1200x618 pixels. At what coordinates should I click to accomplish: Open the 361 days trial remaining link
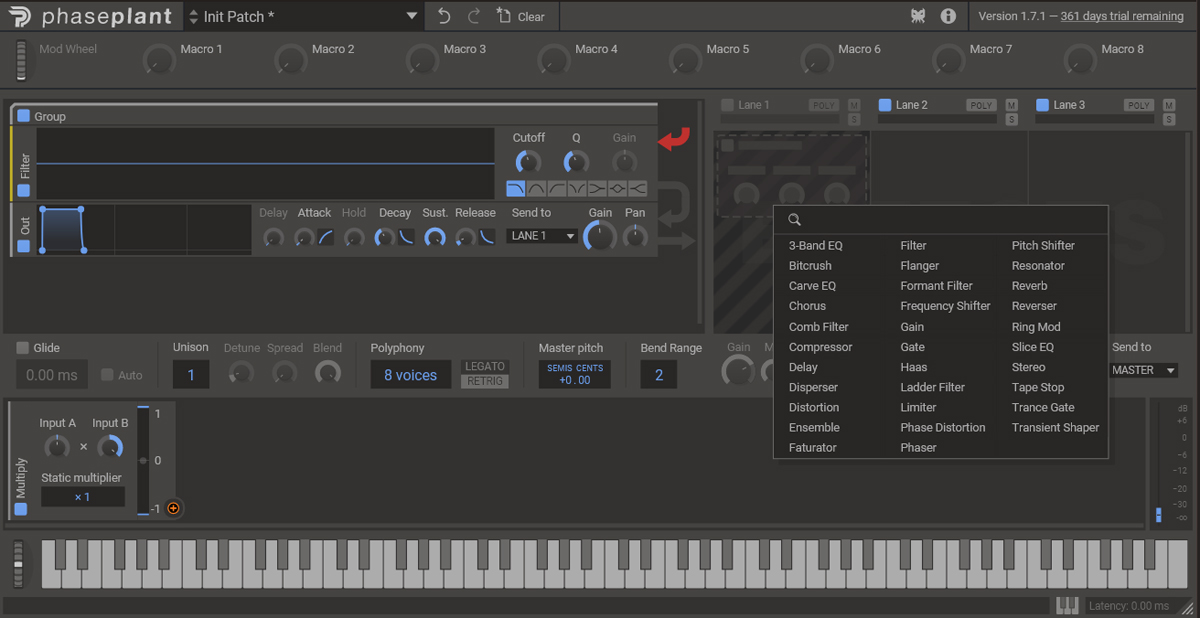tap(1122, 16)
